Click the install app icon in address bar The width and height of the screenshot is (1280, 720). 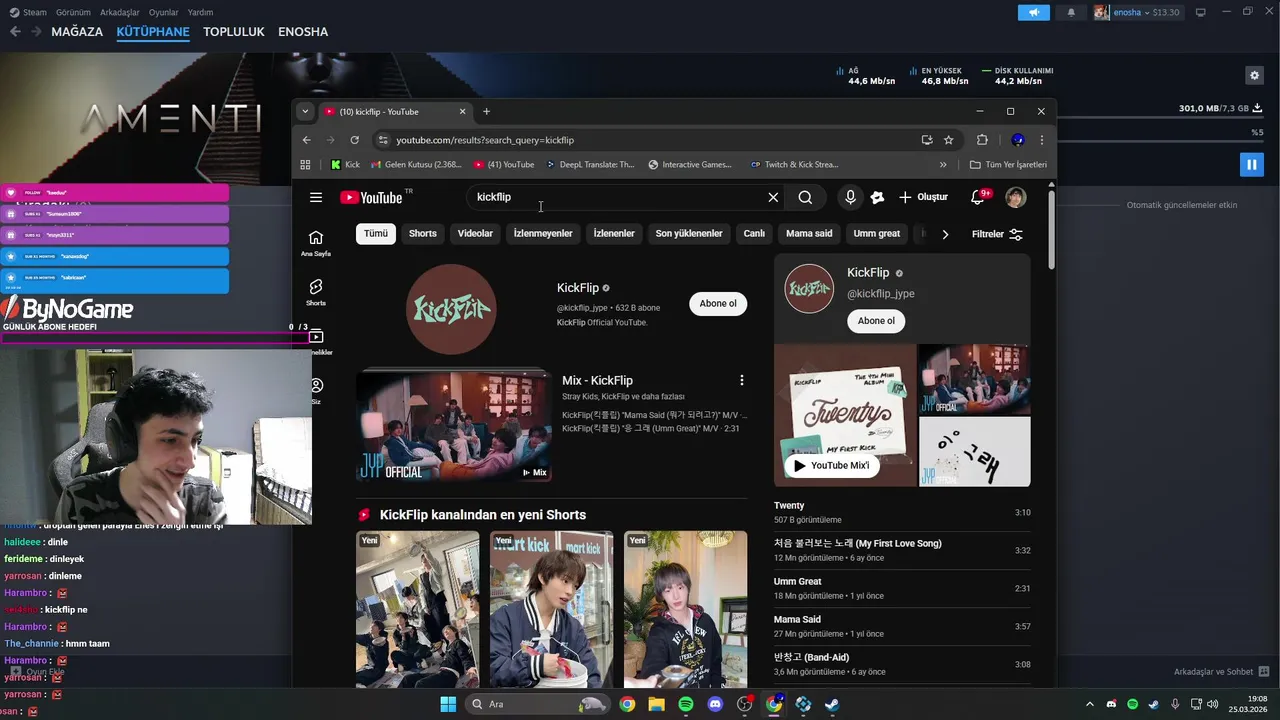(x=927, y=140)
